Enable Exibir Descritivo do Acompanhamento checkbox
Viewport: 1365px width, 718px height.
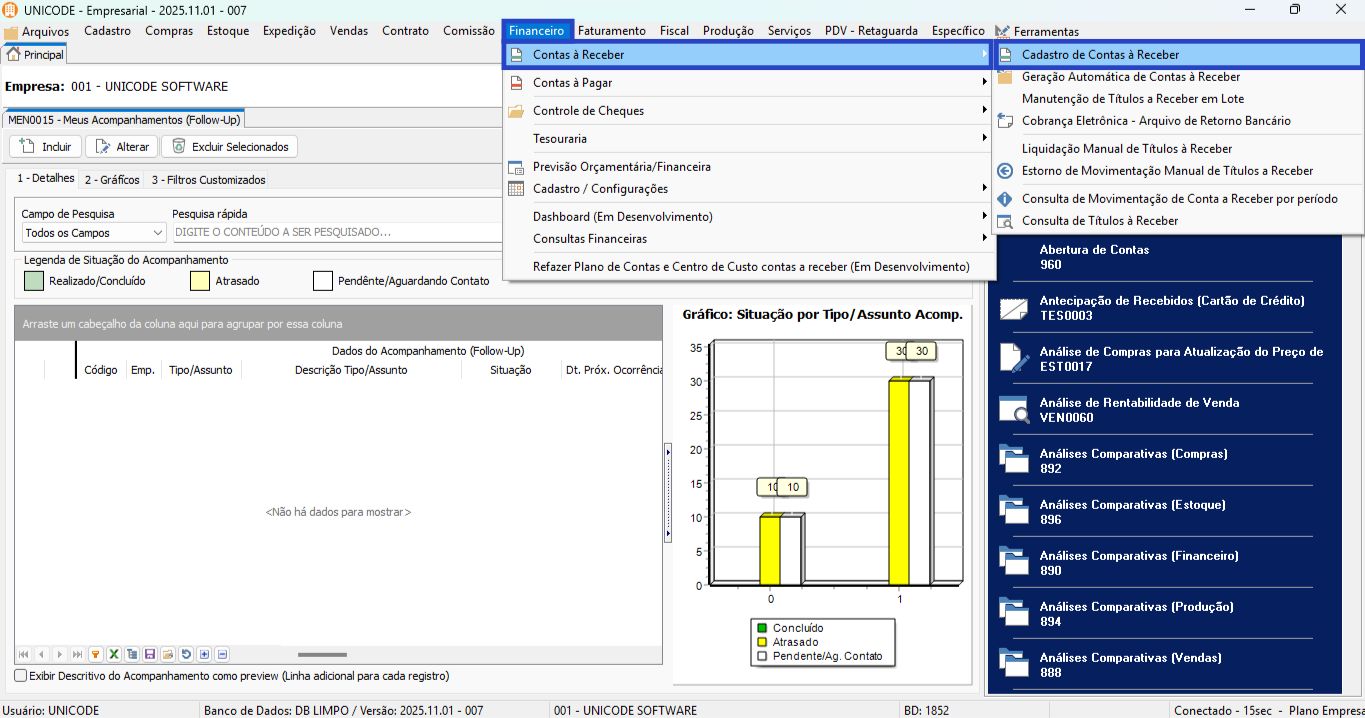[x=21, y=676]
